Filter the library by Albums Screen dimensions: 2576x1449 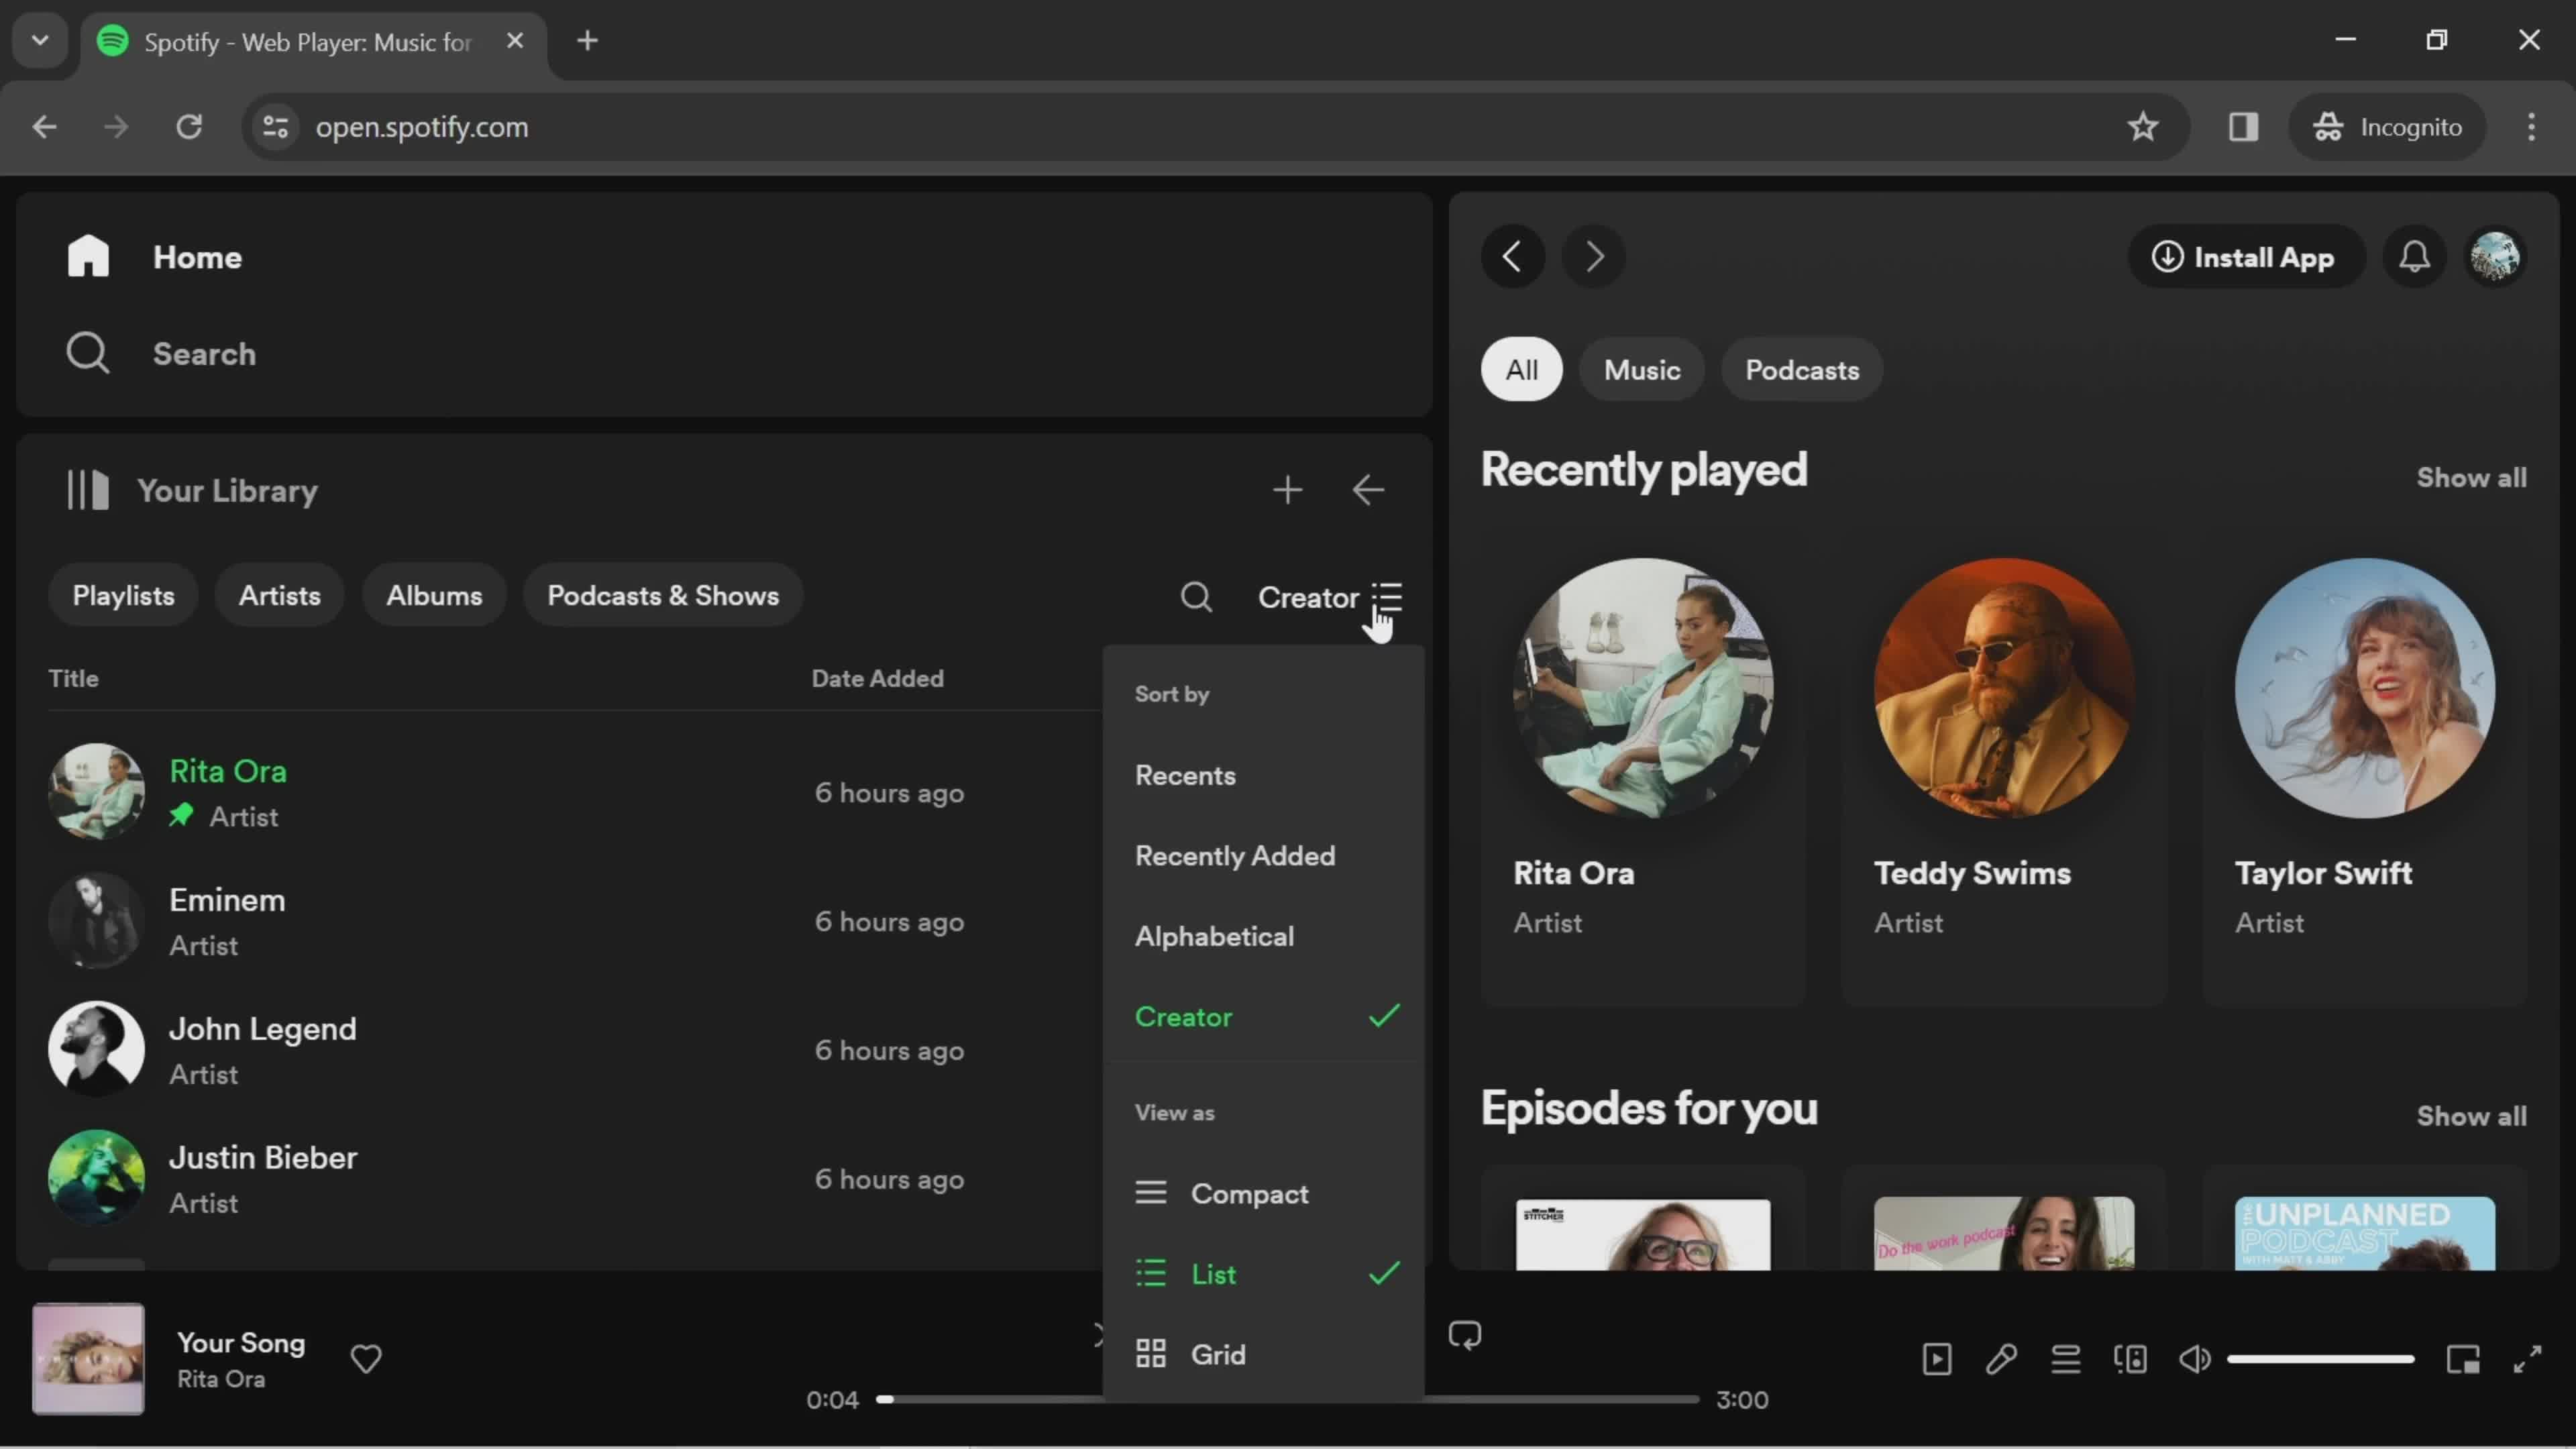[434, 596]
